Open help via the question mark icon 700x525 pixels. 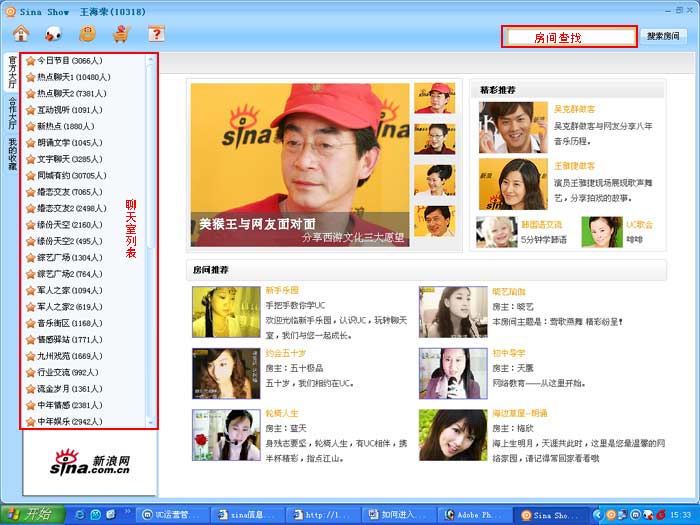coord(156,33)
